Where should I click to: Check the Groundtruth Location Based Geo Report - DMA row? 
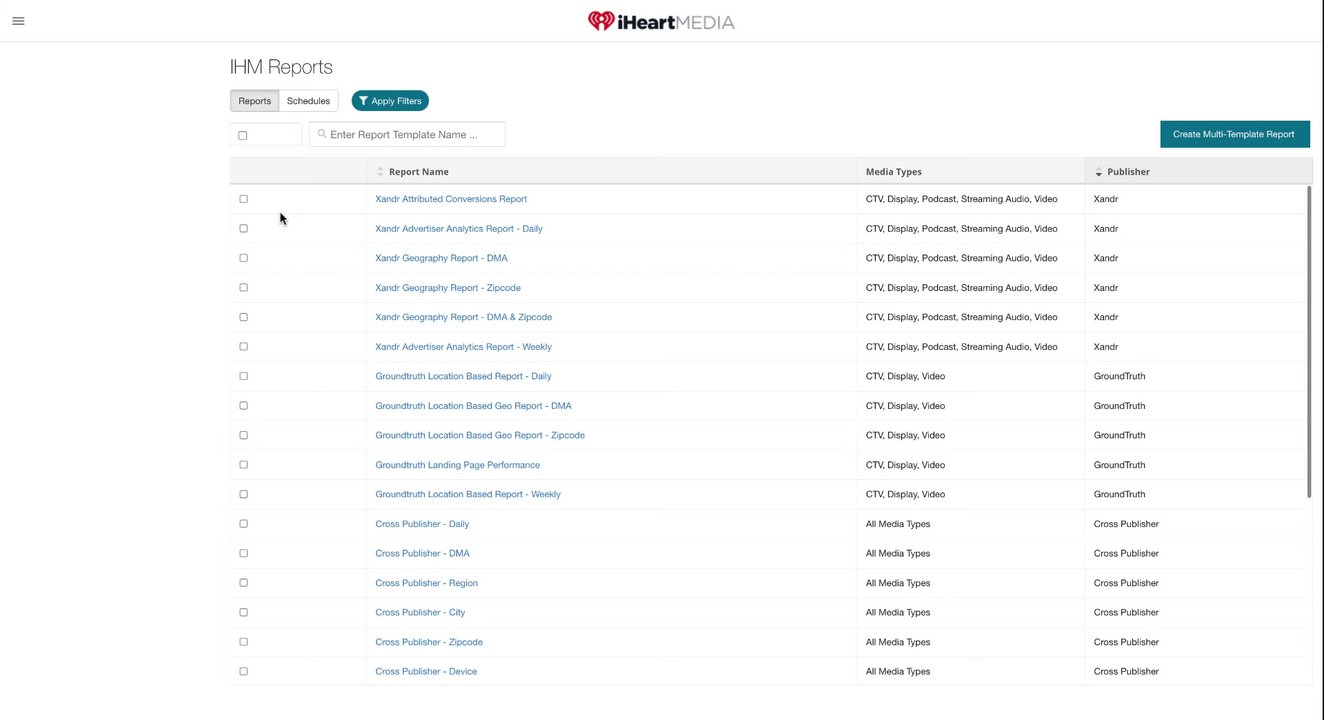pos(243,406)
